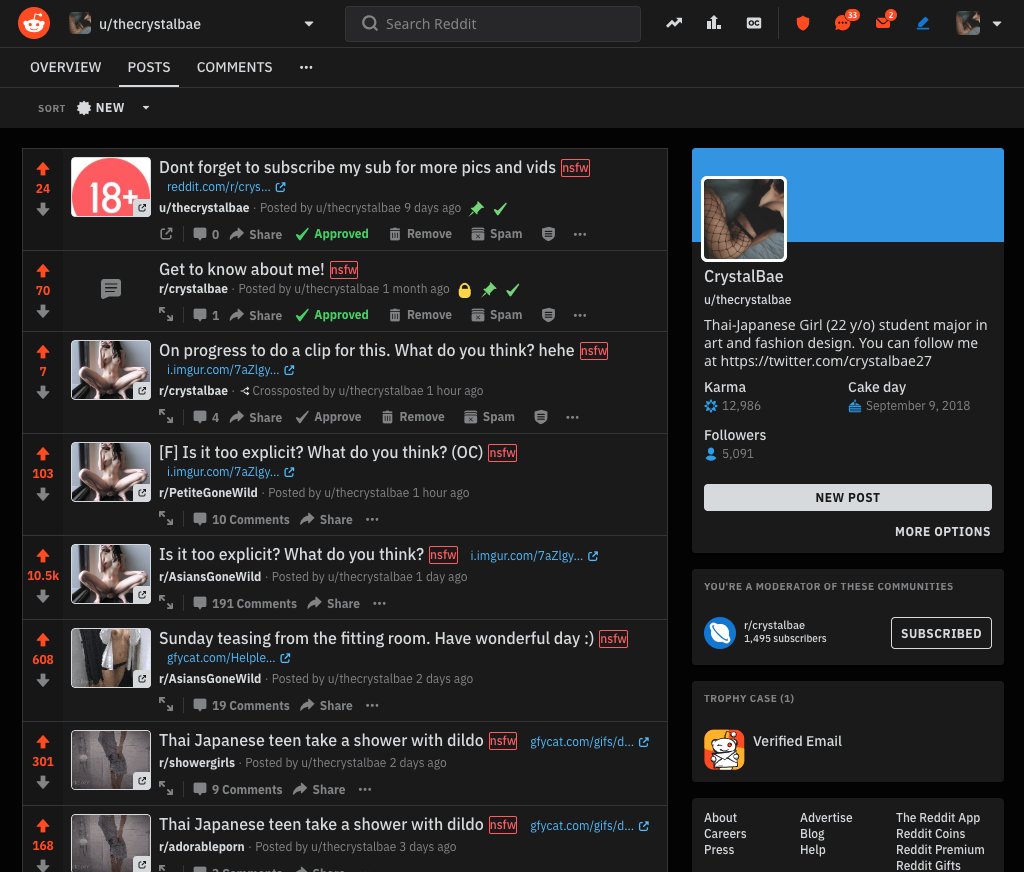Mark the 'On progress' post as Spam
1024x872 pixels.
(489, 417)
